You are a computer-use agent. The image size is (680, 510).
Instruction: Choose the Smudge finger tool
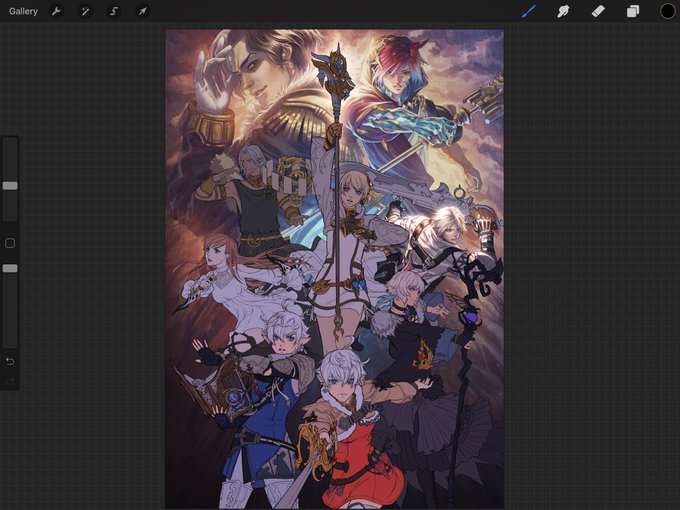tap(563, 11)
